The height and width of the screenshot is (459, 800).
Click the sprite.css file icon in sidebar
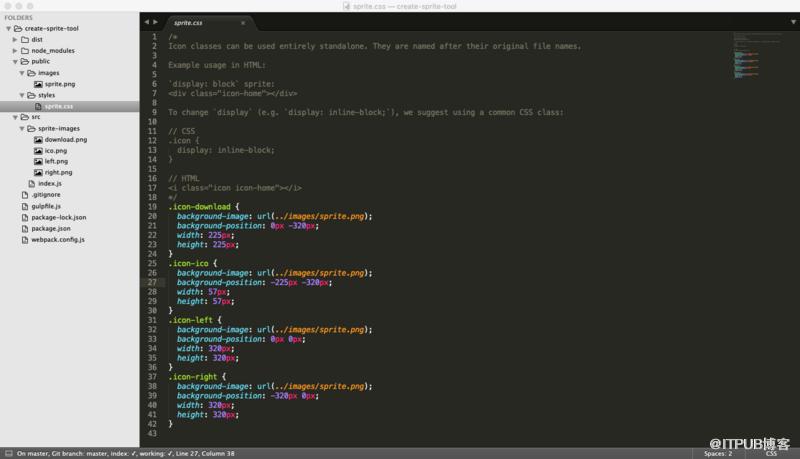(x=38, y=106)
